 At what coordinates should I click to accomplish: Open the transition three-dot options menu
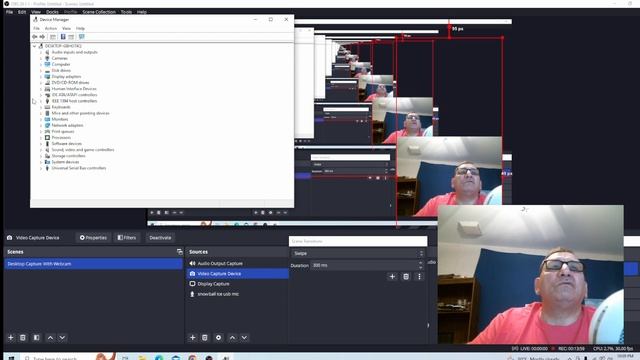coord(419,276)
